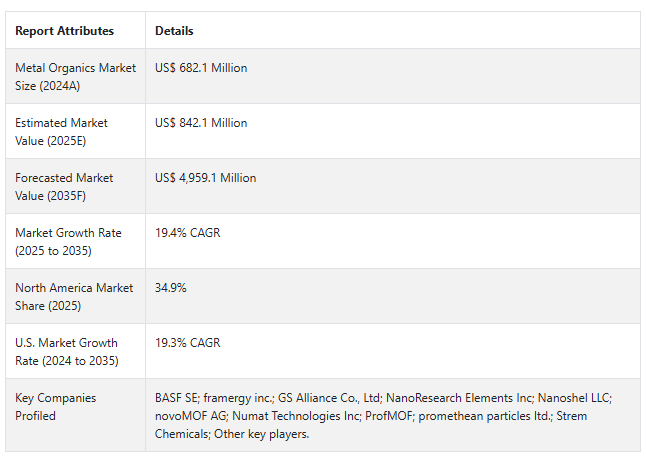646x457 pixels.
Task: Select the Forecasted Market Value (2035F) cell
Action: click(x=64, y=187)
